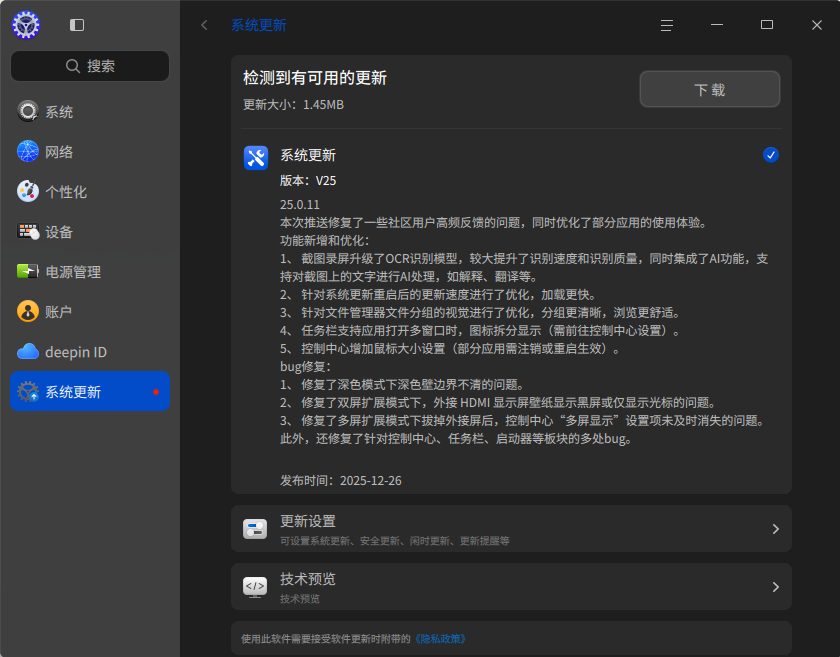Select 系统更新 in the sidebar
This screenshot has height=657, width=840.
(x=90, y=392)
